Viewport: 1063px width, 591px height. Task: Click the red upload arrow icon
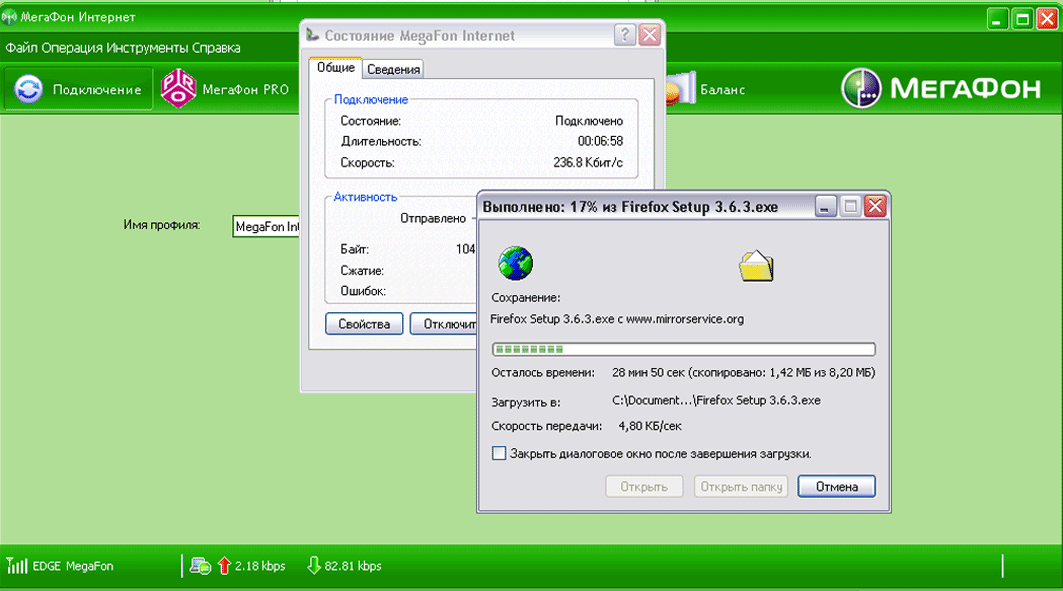pos(224,566)
